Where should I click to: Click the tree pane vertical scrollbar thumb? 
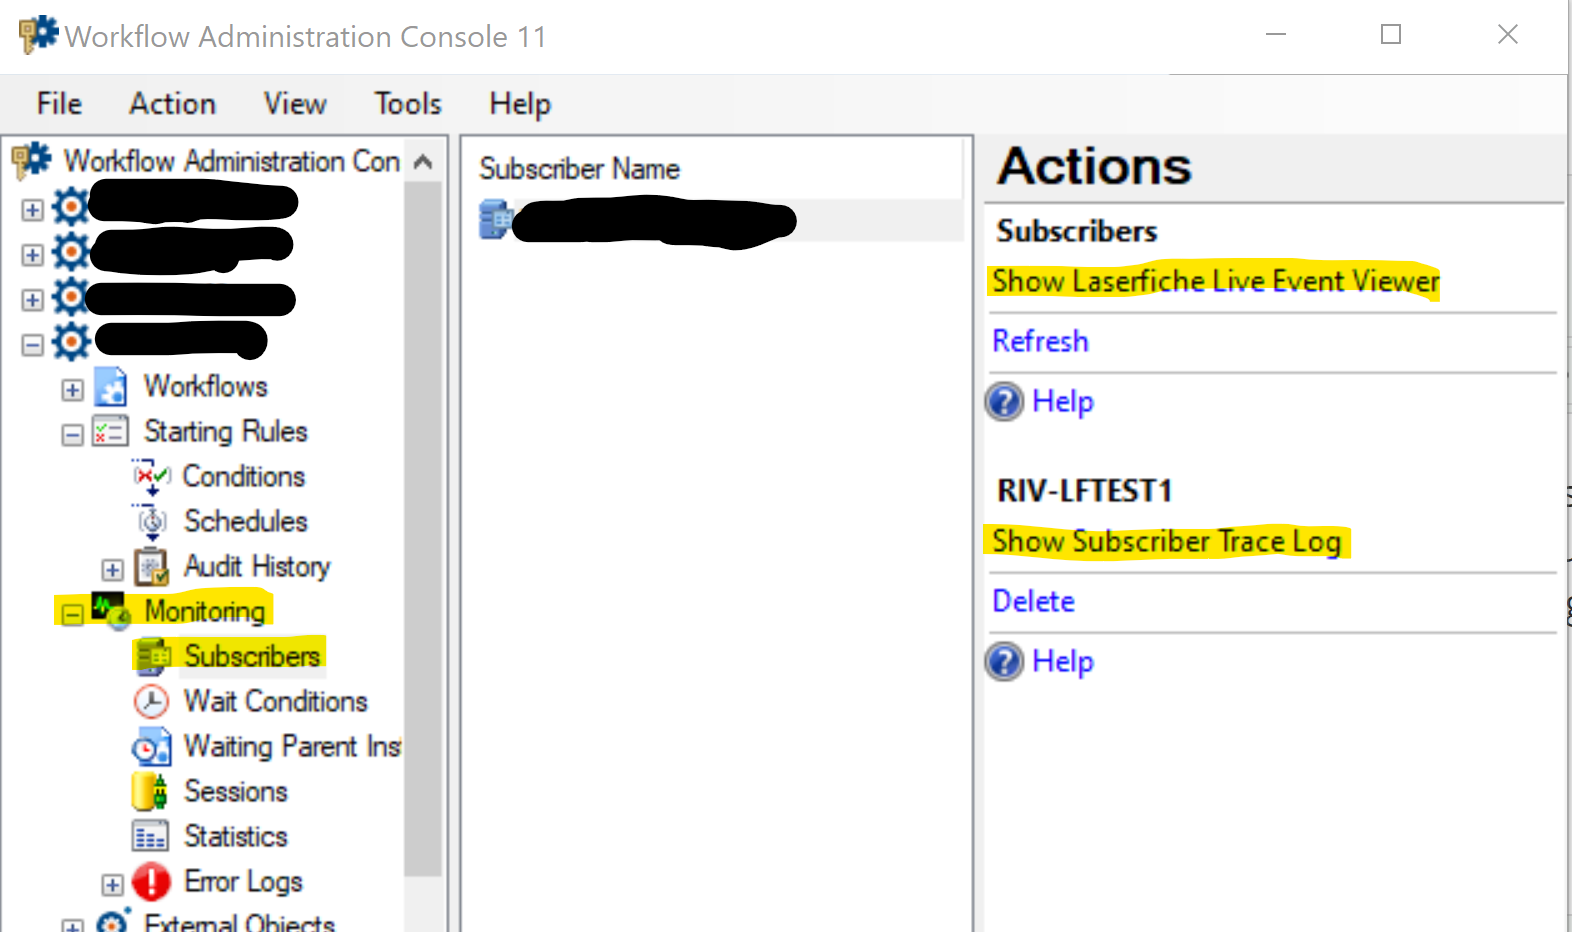[423, 528]
